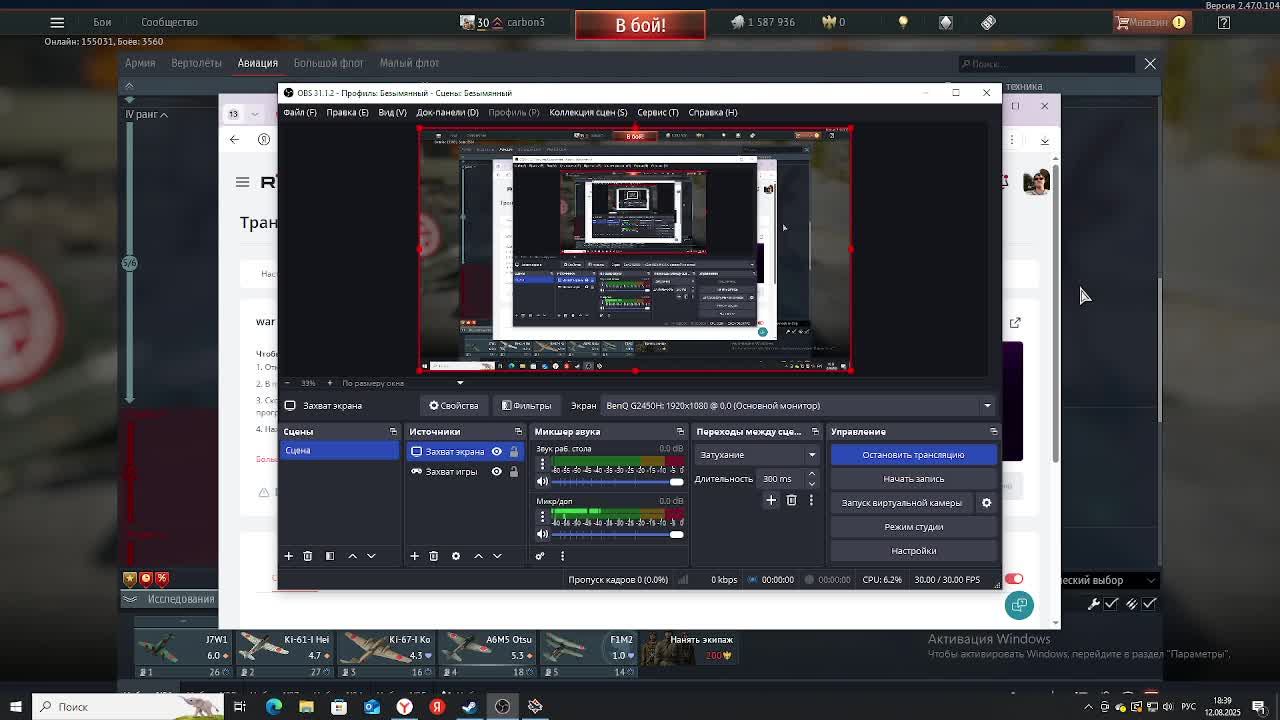
Task: Open the Экран monitor selection dropdown
Action: pos(797,406)
